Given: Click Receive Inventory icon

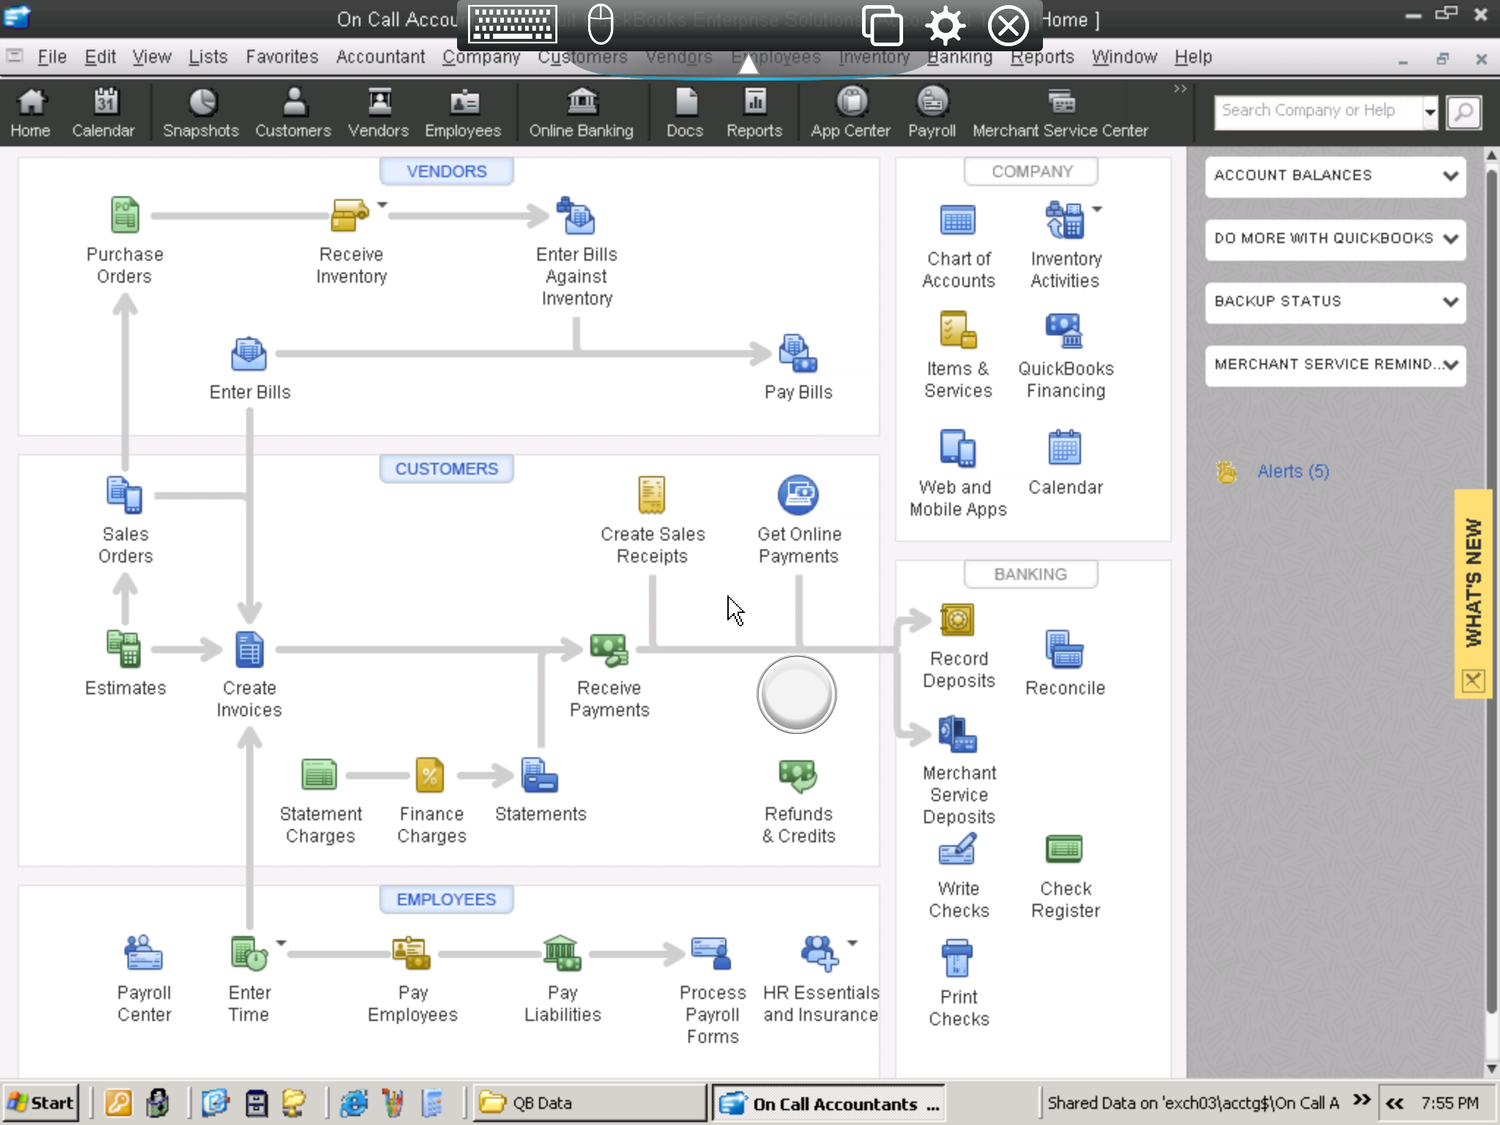Looking at the screenshot, I should tap(350, 215).
